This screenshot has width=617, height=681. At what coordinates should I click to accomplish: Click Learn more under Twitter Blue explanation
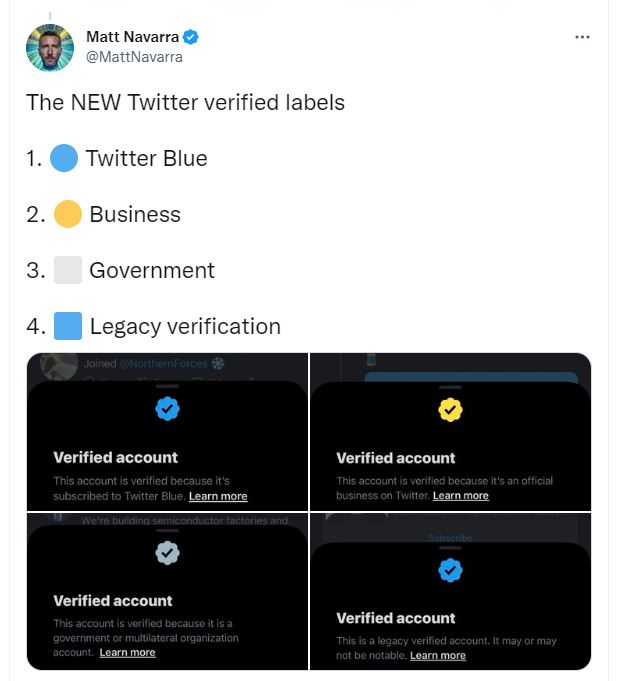218,496
